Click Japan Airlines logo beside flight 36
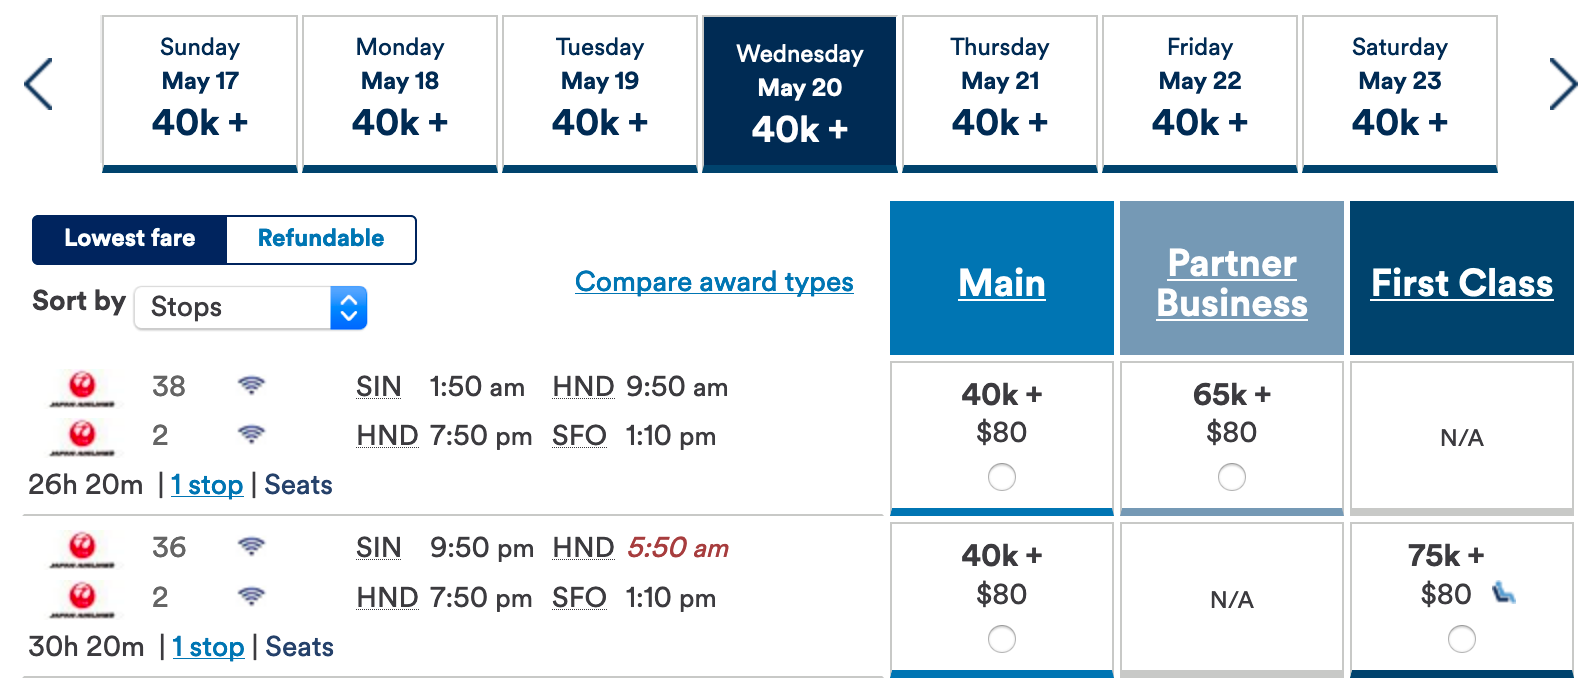This screenshot has height=684, width=1584. pos(82,549)
